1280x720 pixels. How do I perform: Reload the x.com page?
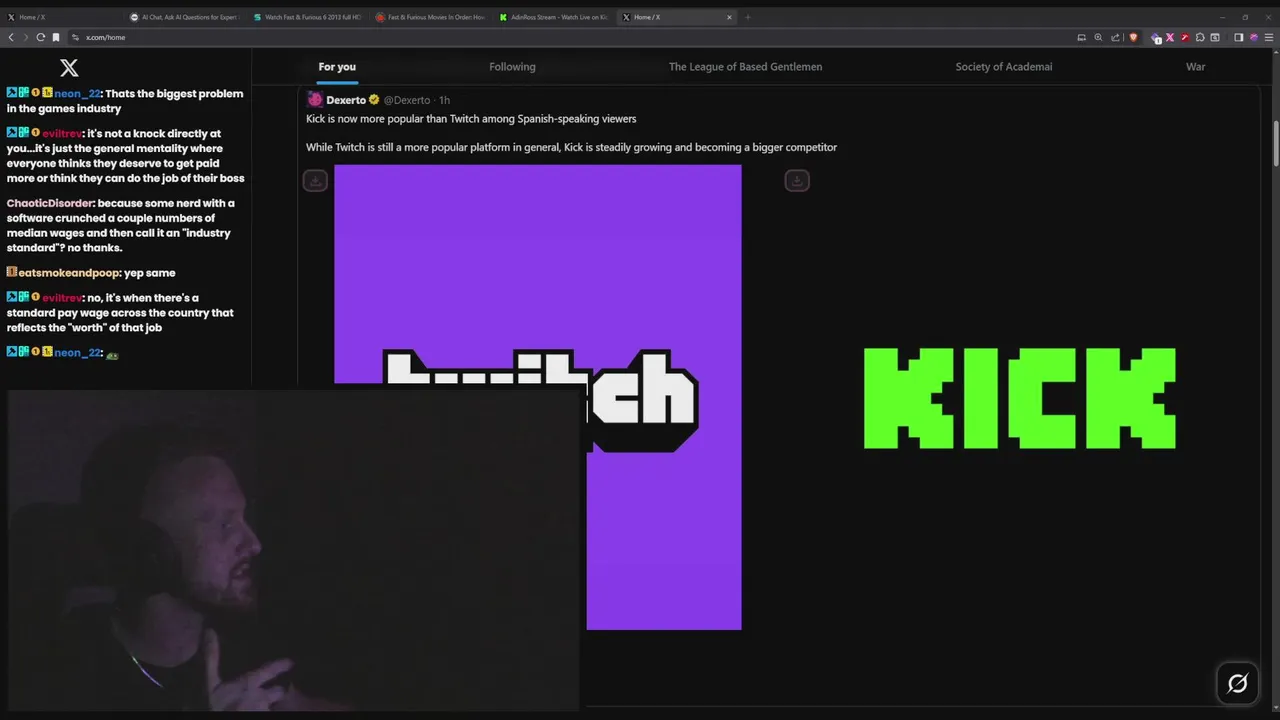41,37
